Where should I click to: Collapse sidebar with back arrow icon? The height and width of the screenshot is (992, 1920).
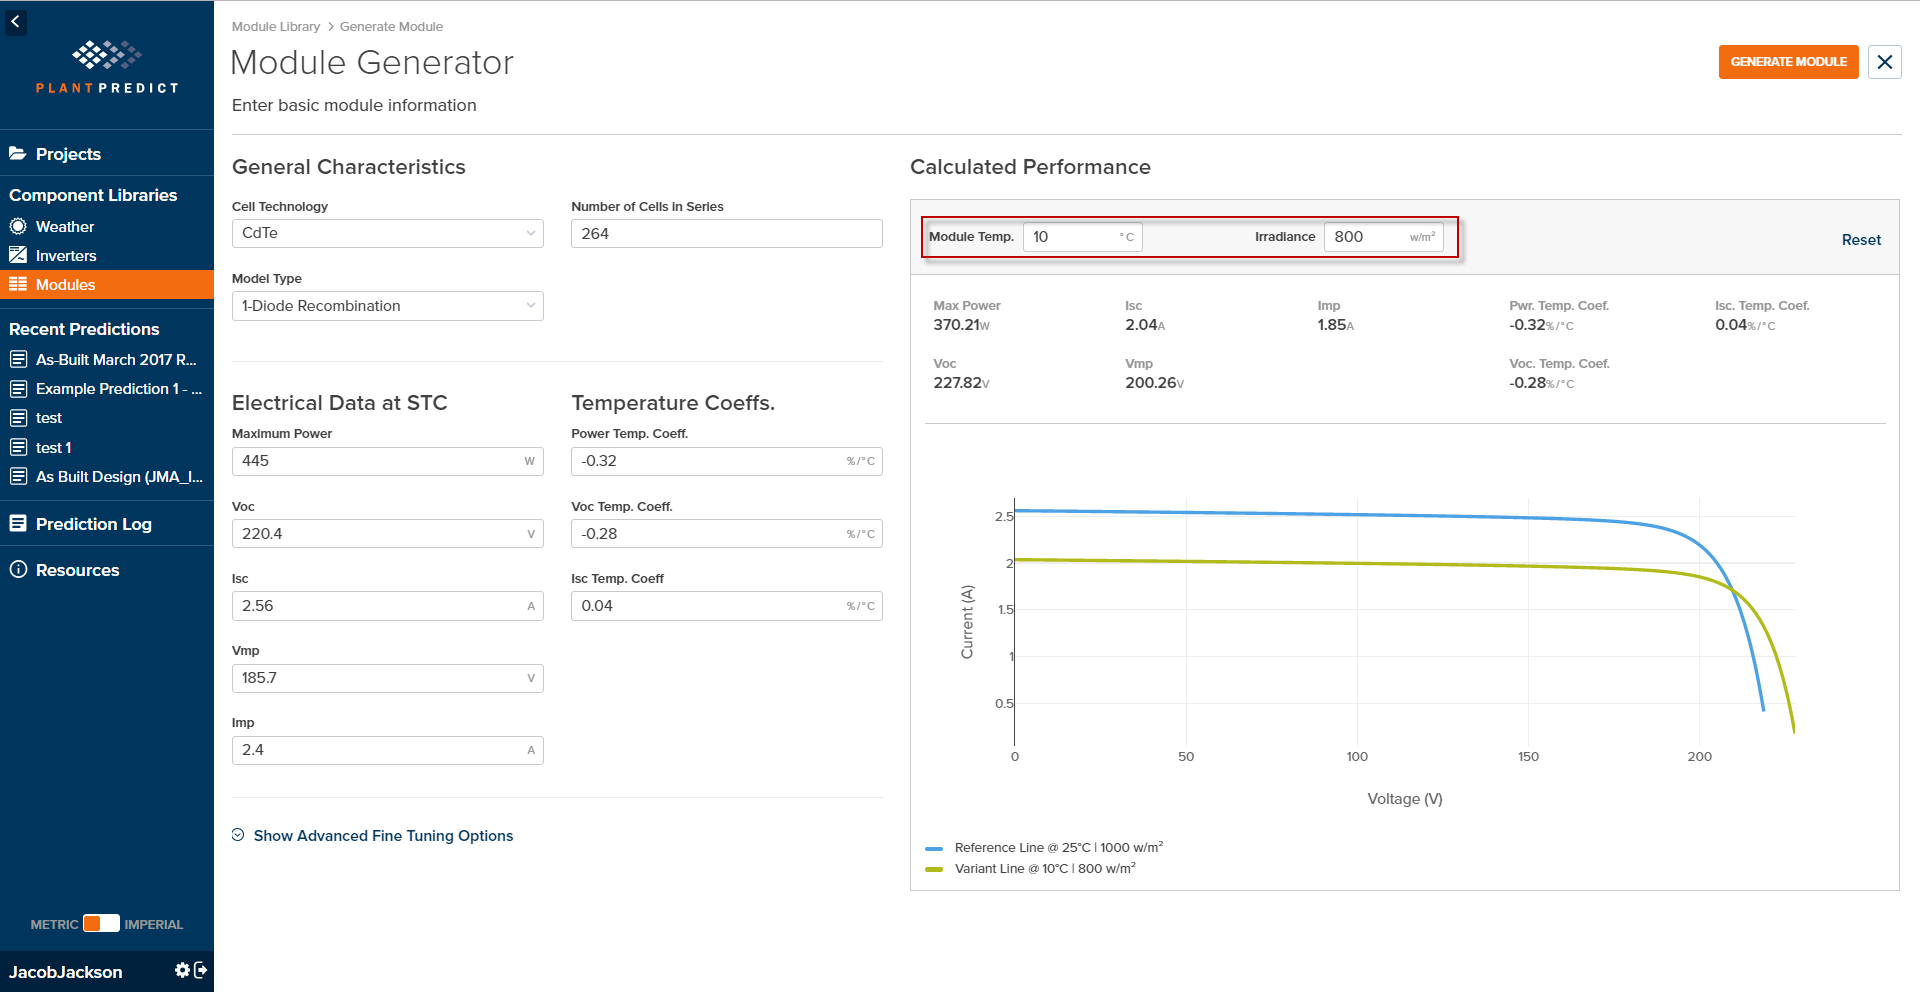15,21
